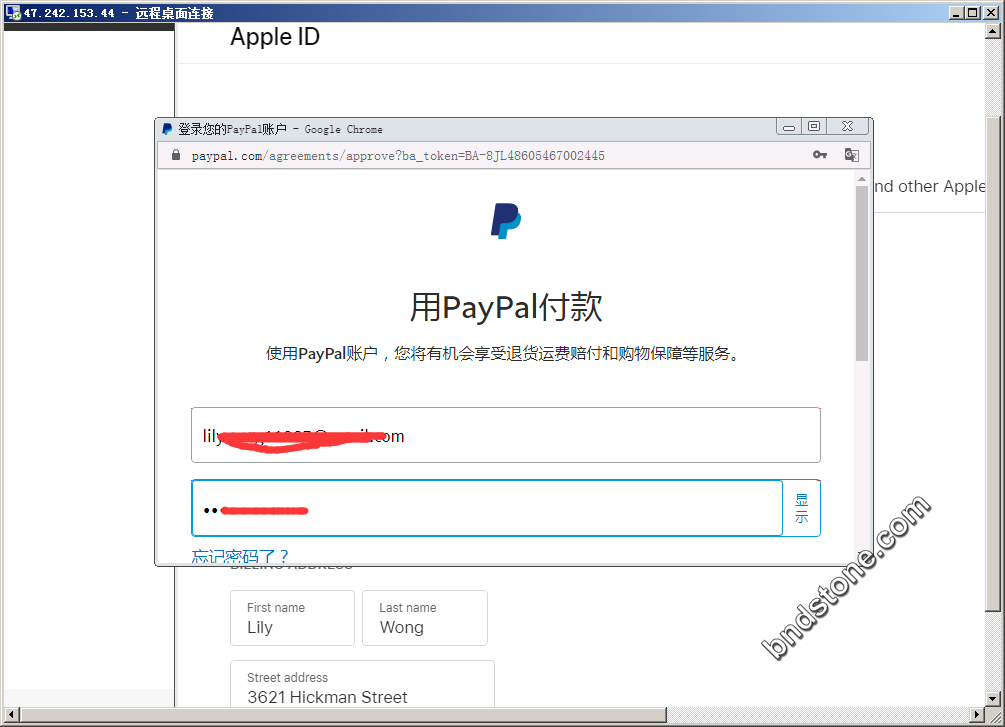Click the Remote Desktop horizontal scrollbar thumb
Viewport: 1005px width, 727px height.
click(x=342, y=714)
